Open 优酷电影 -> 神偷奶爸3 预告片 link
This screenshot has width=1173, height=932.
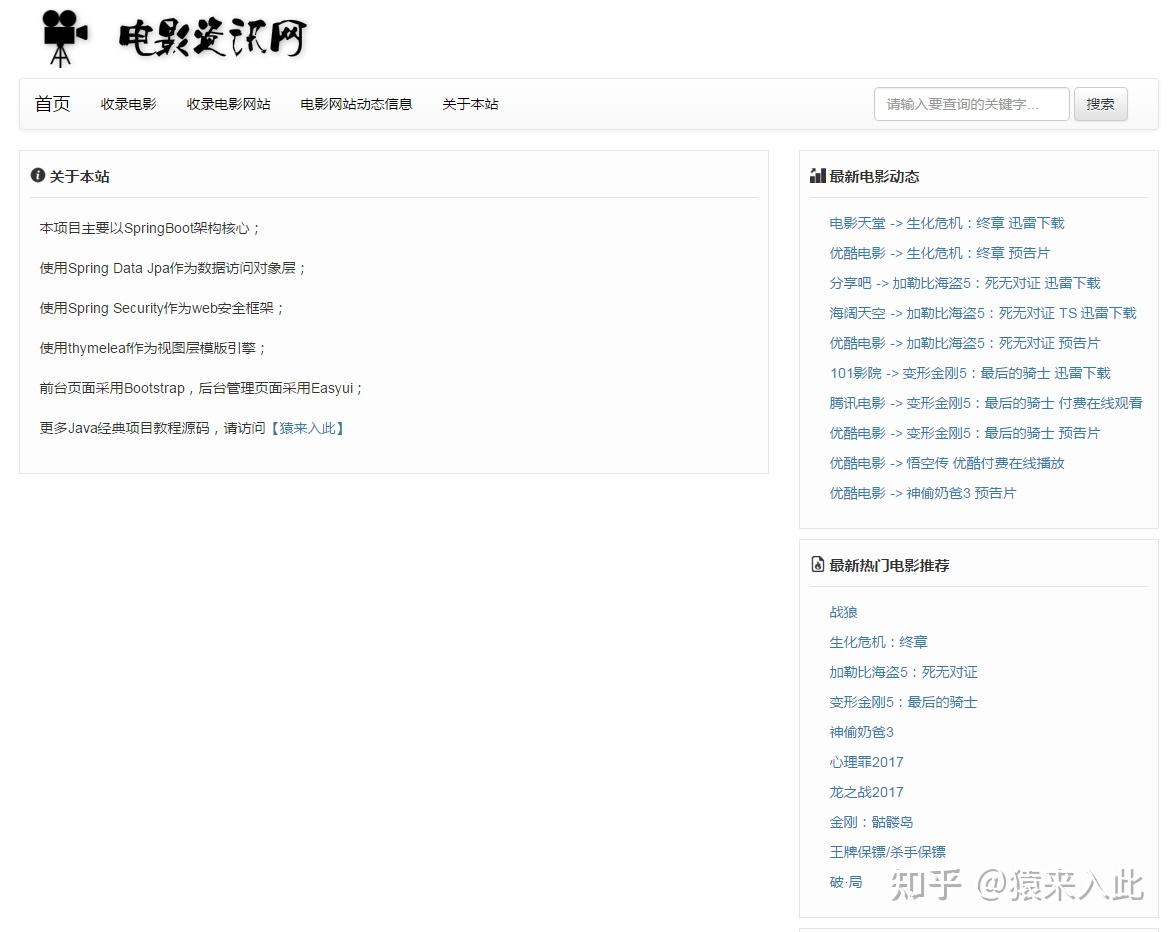(x=922, y=492)
